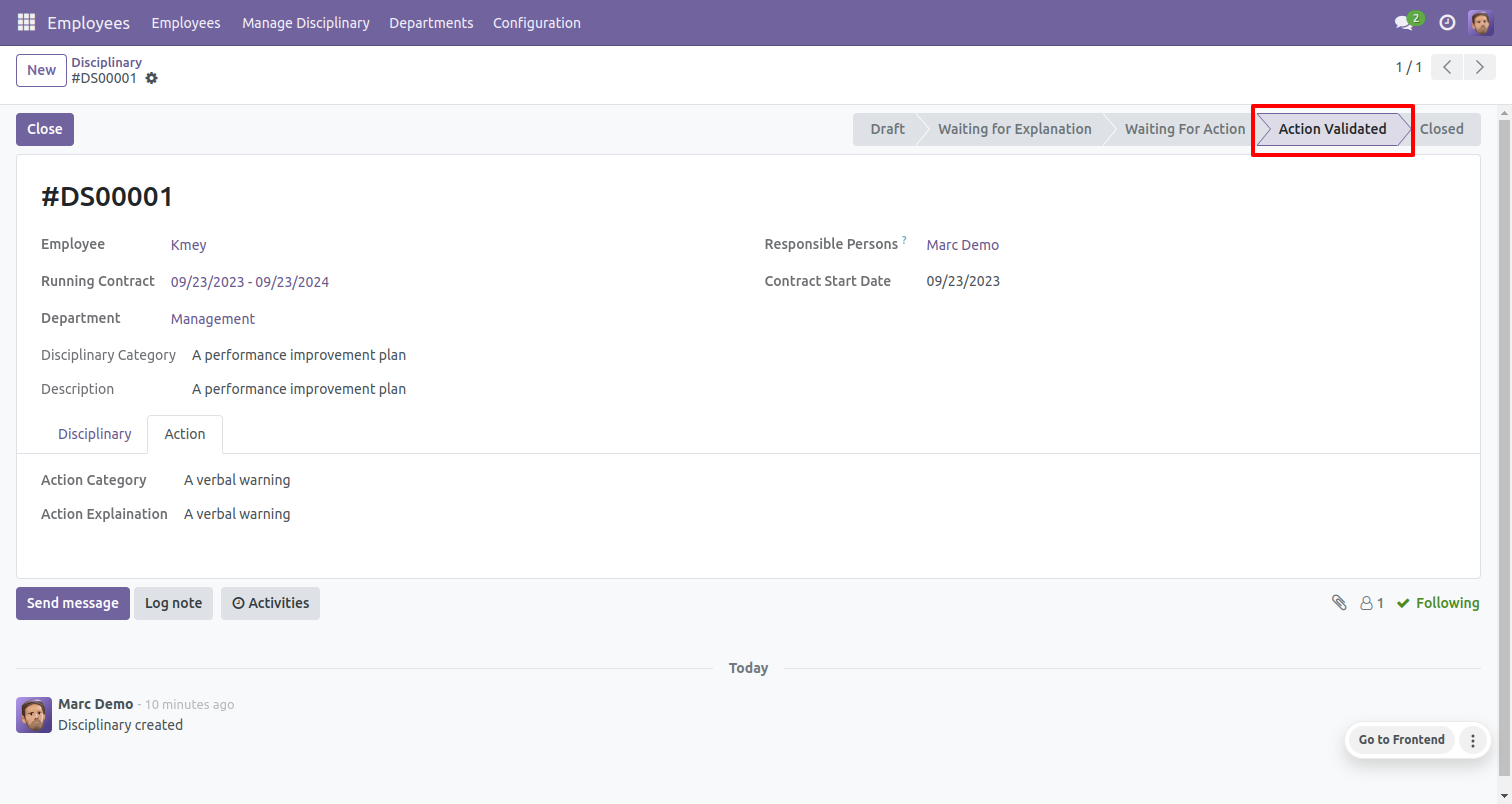This screenshot has height=804, width=1512.
Task: Click the Marc Demo author name in chatter
Action: [x=95, y=704]
